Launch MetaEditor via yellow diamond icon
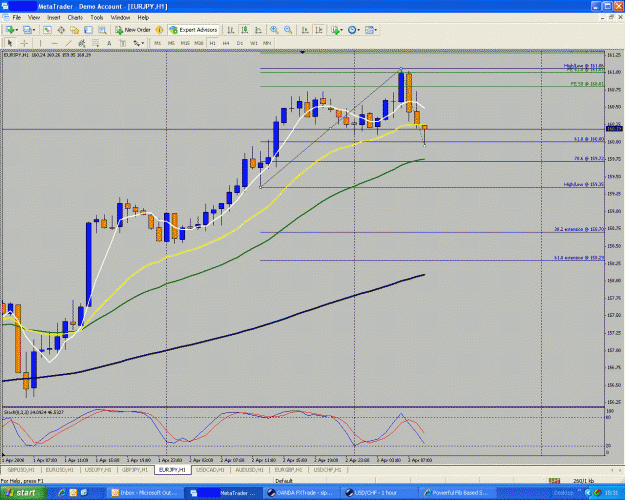 [159, 30]
